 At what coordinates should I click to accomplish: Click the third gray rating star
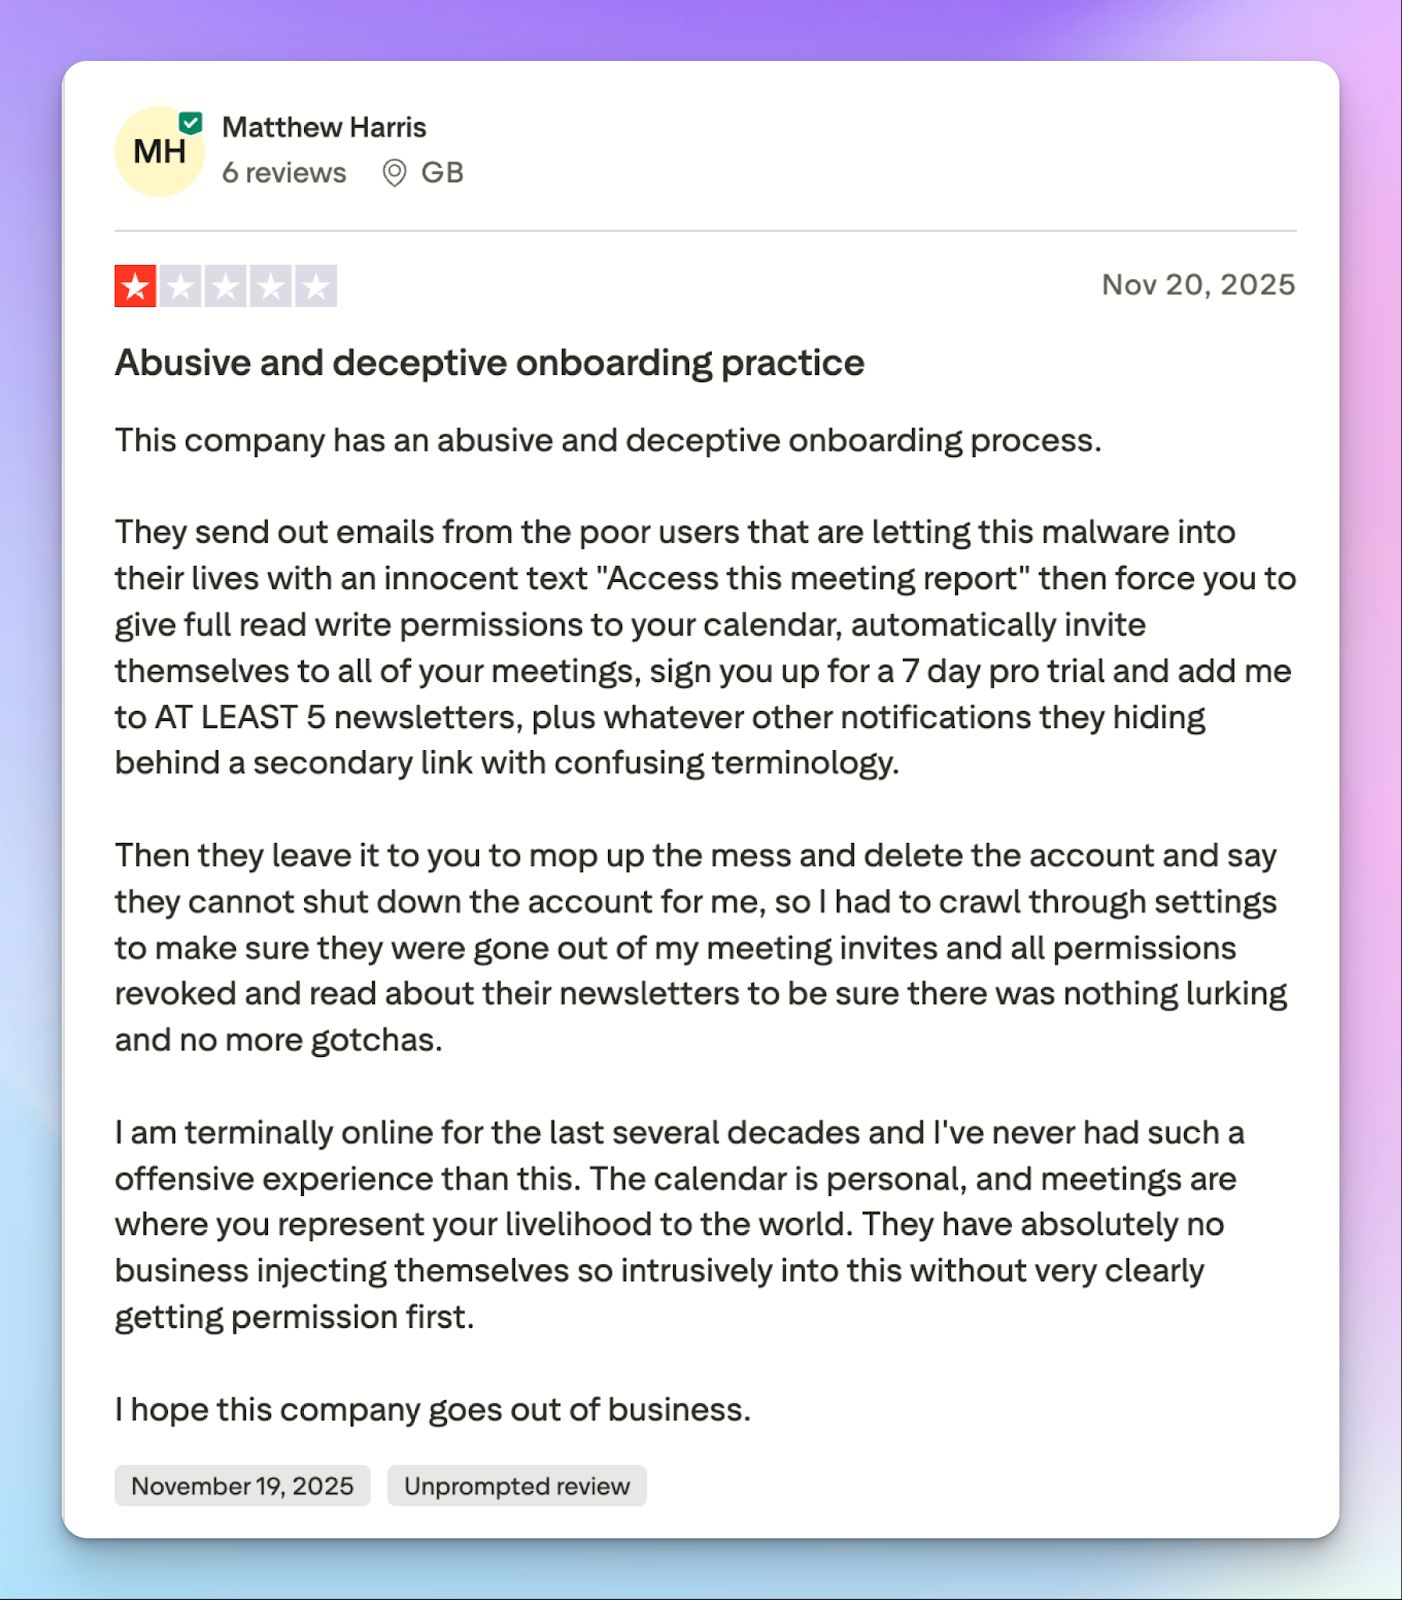coord(227,286)
